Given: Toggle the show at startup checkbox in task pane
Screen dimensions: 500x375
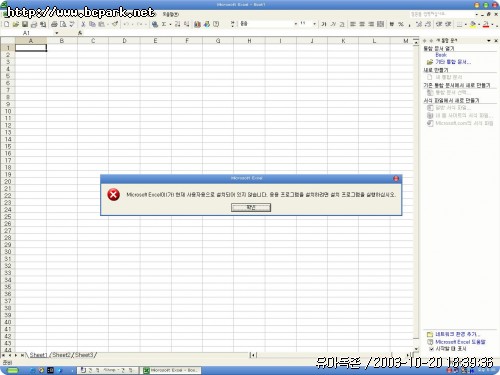Looking at the screenshot, I should 431,349.
